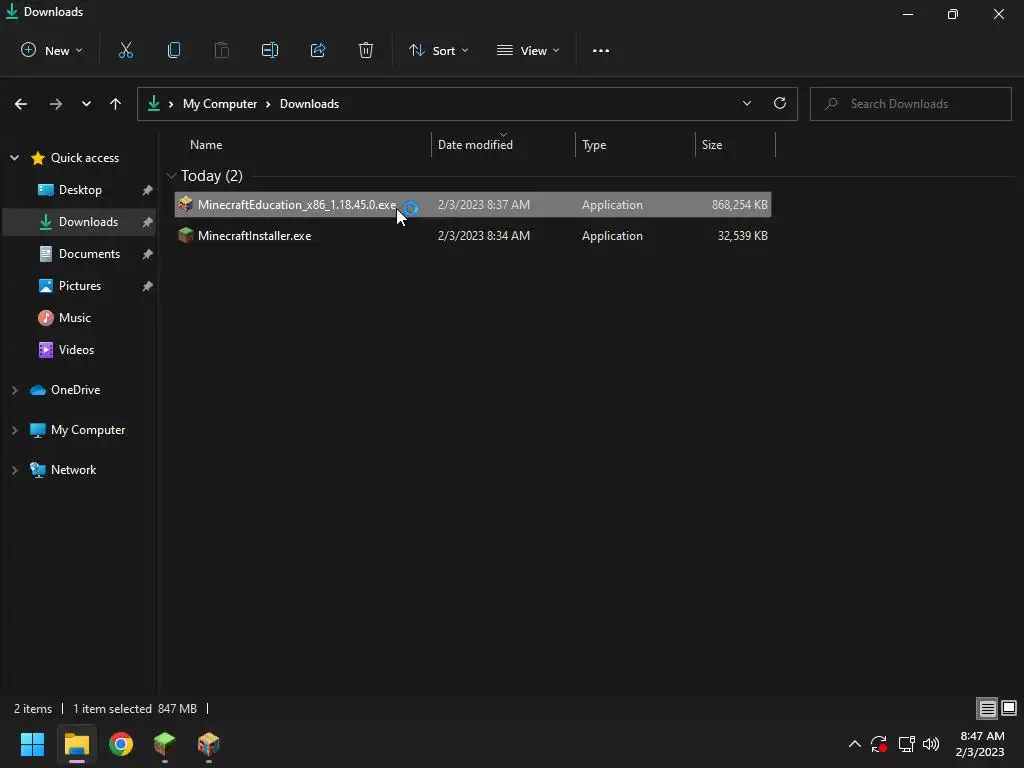
Task: Click the Rename icon in toolbar
Action: [x=270, y=50]
